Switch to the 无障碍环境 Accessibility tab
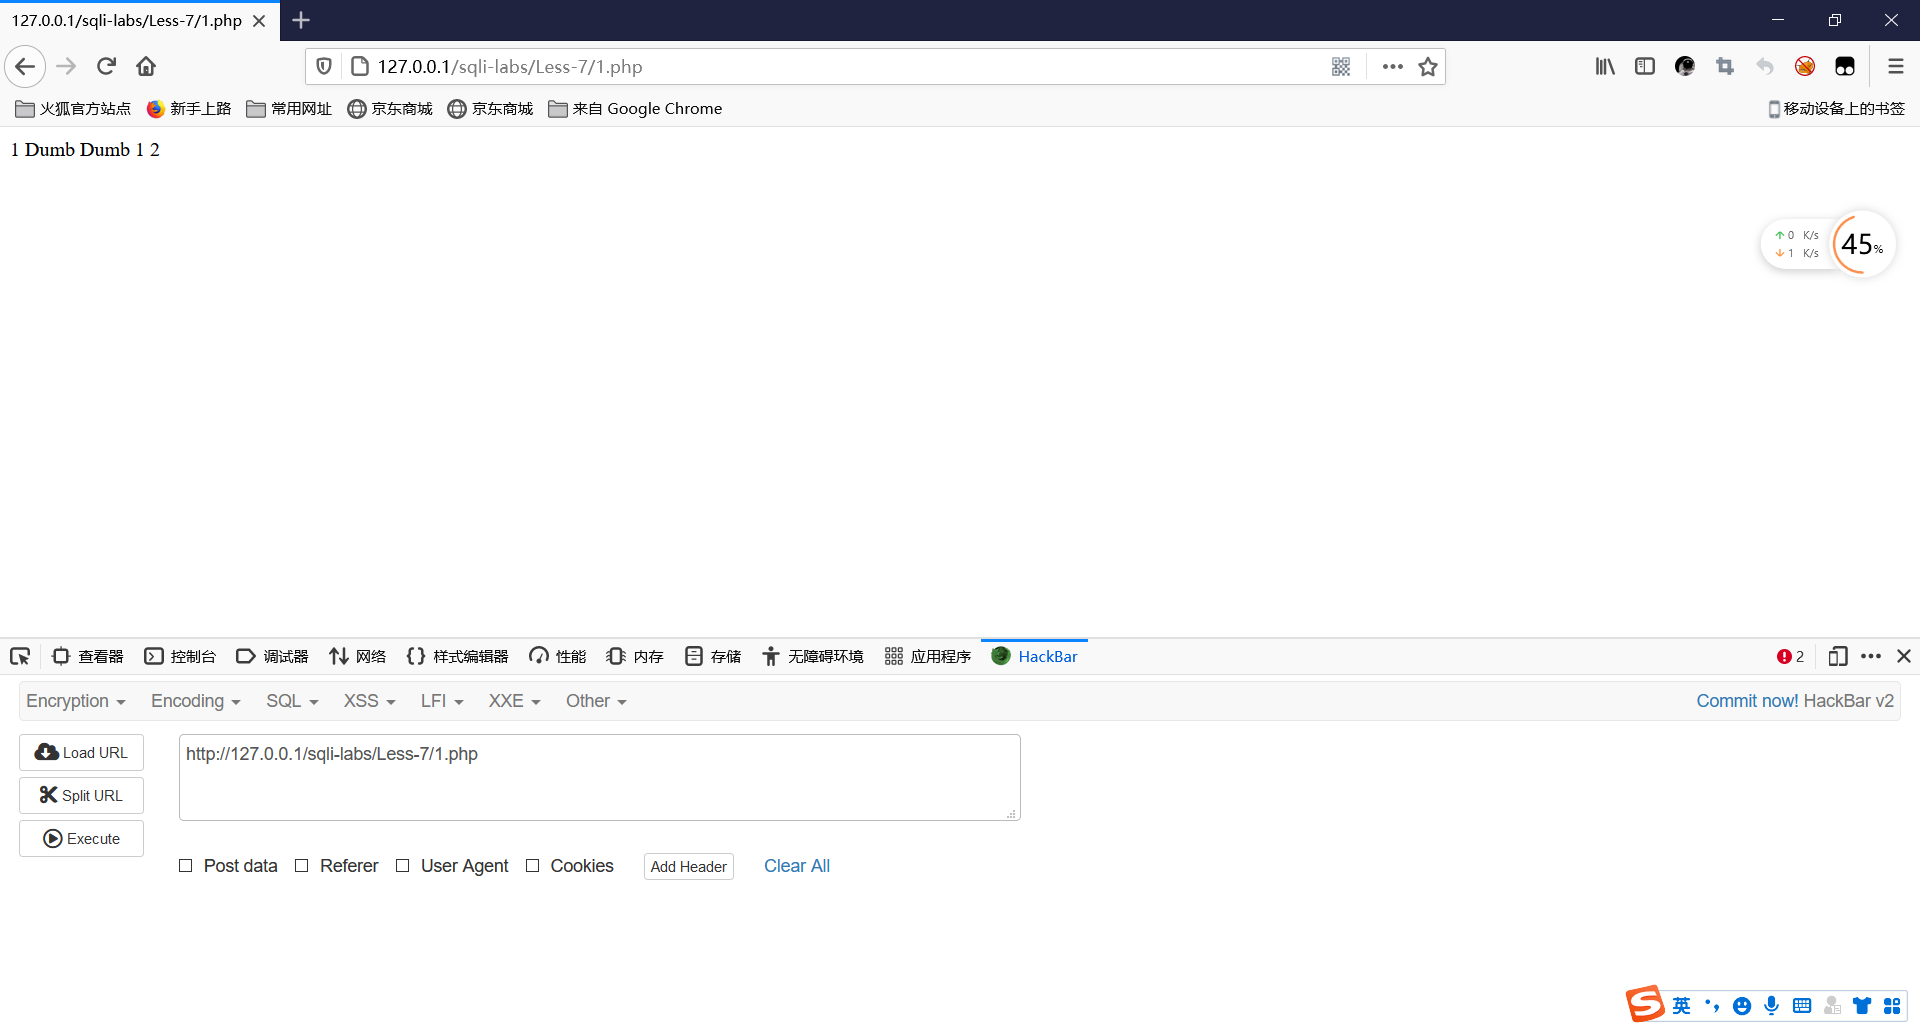1920x1030 pixels. point(813,657)
